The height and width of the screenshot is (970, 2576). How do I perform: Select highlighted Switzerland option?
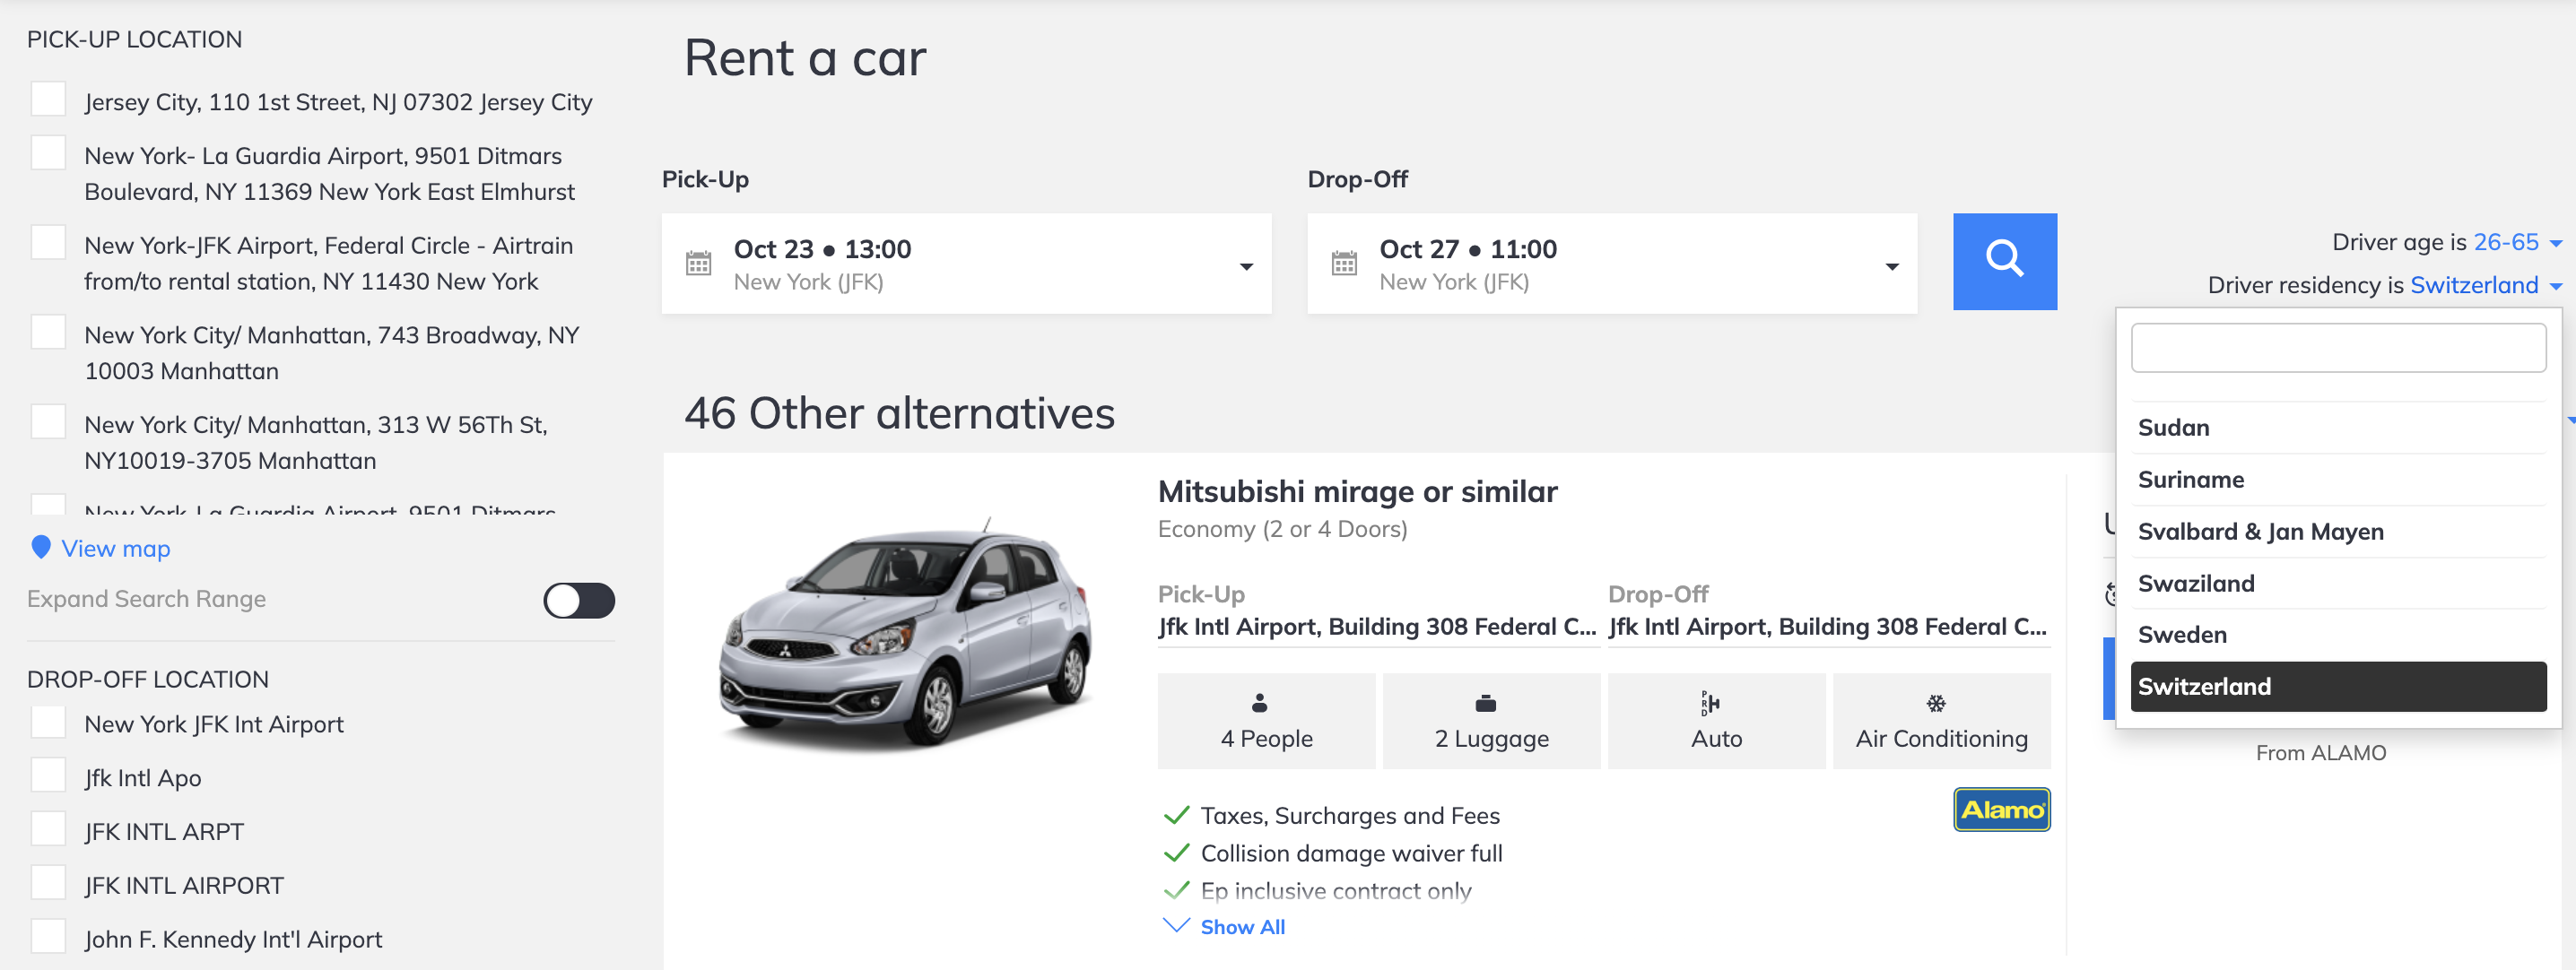[2338, 687]
